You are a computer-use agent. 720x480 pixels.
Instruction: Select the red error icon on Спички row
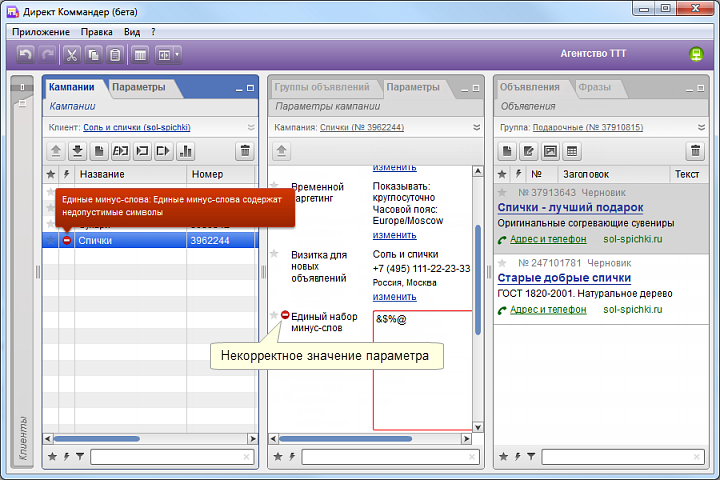click(67, 240)
